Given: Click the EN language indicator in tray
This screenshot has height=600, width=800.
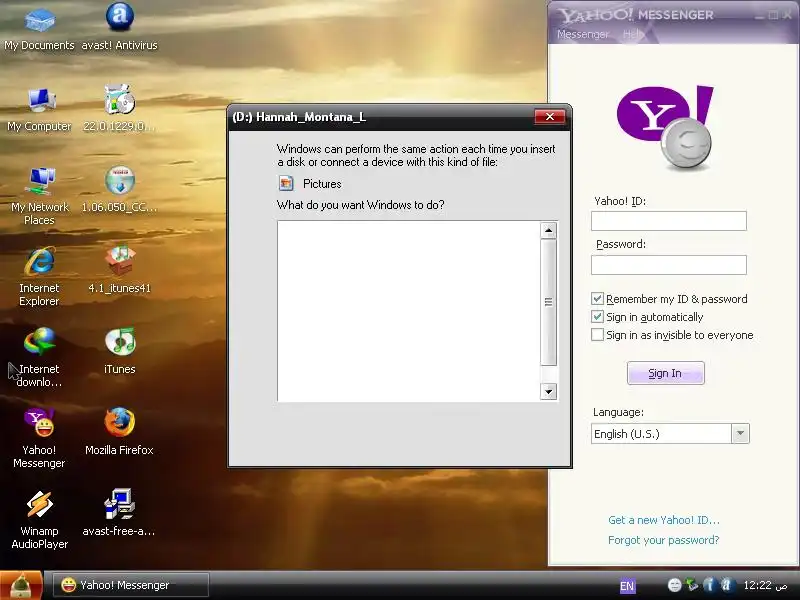Looking at the screenshot, I should tap(627, 586).
